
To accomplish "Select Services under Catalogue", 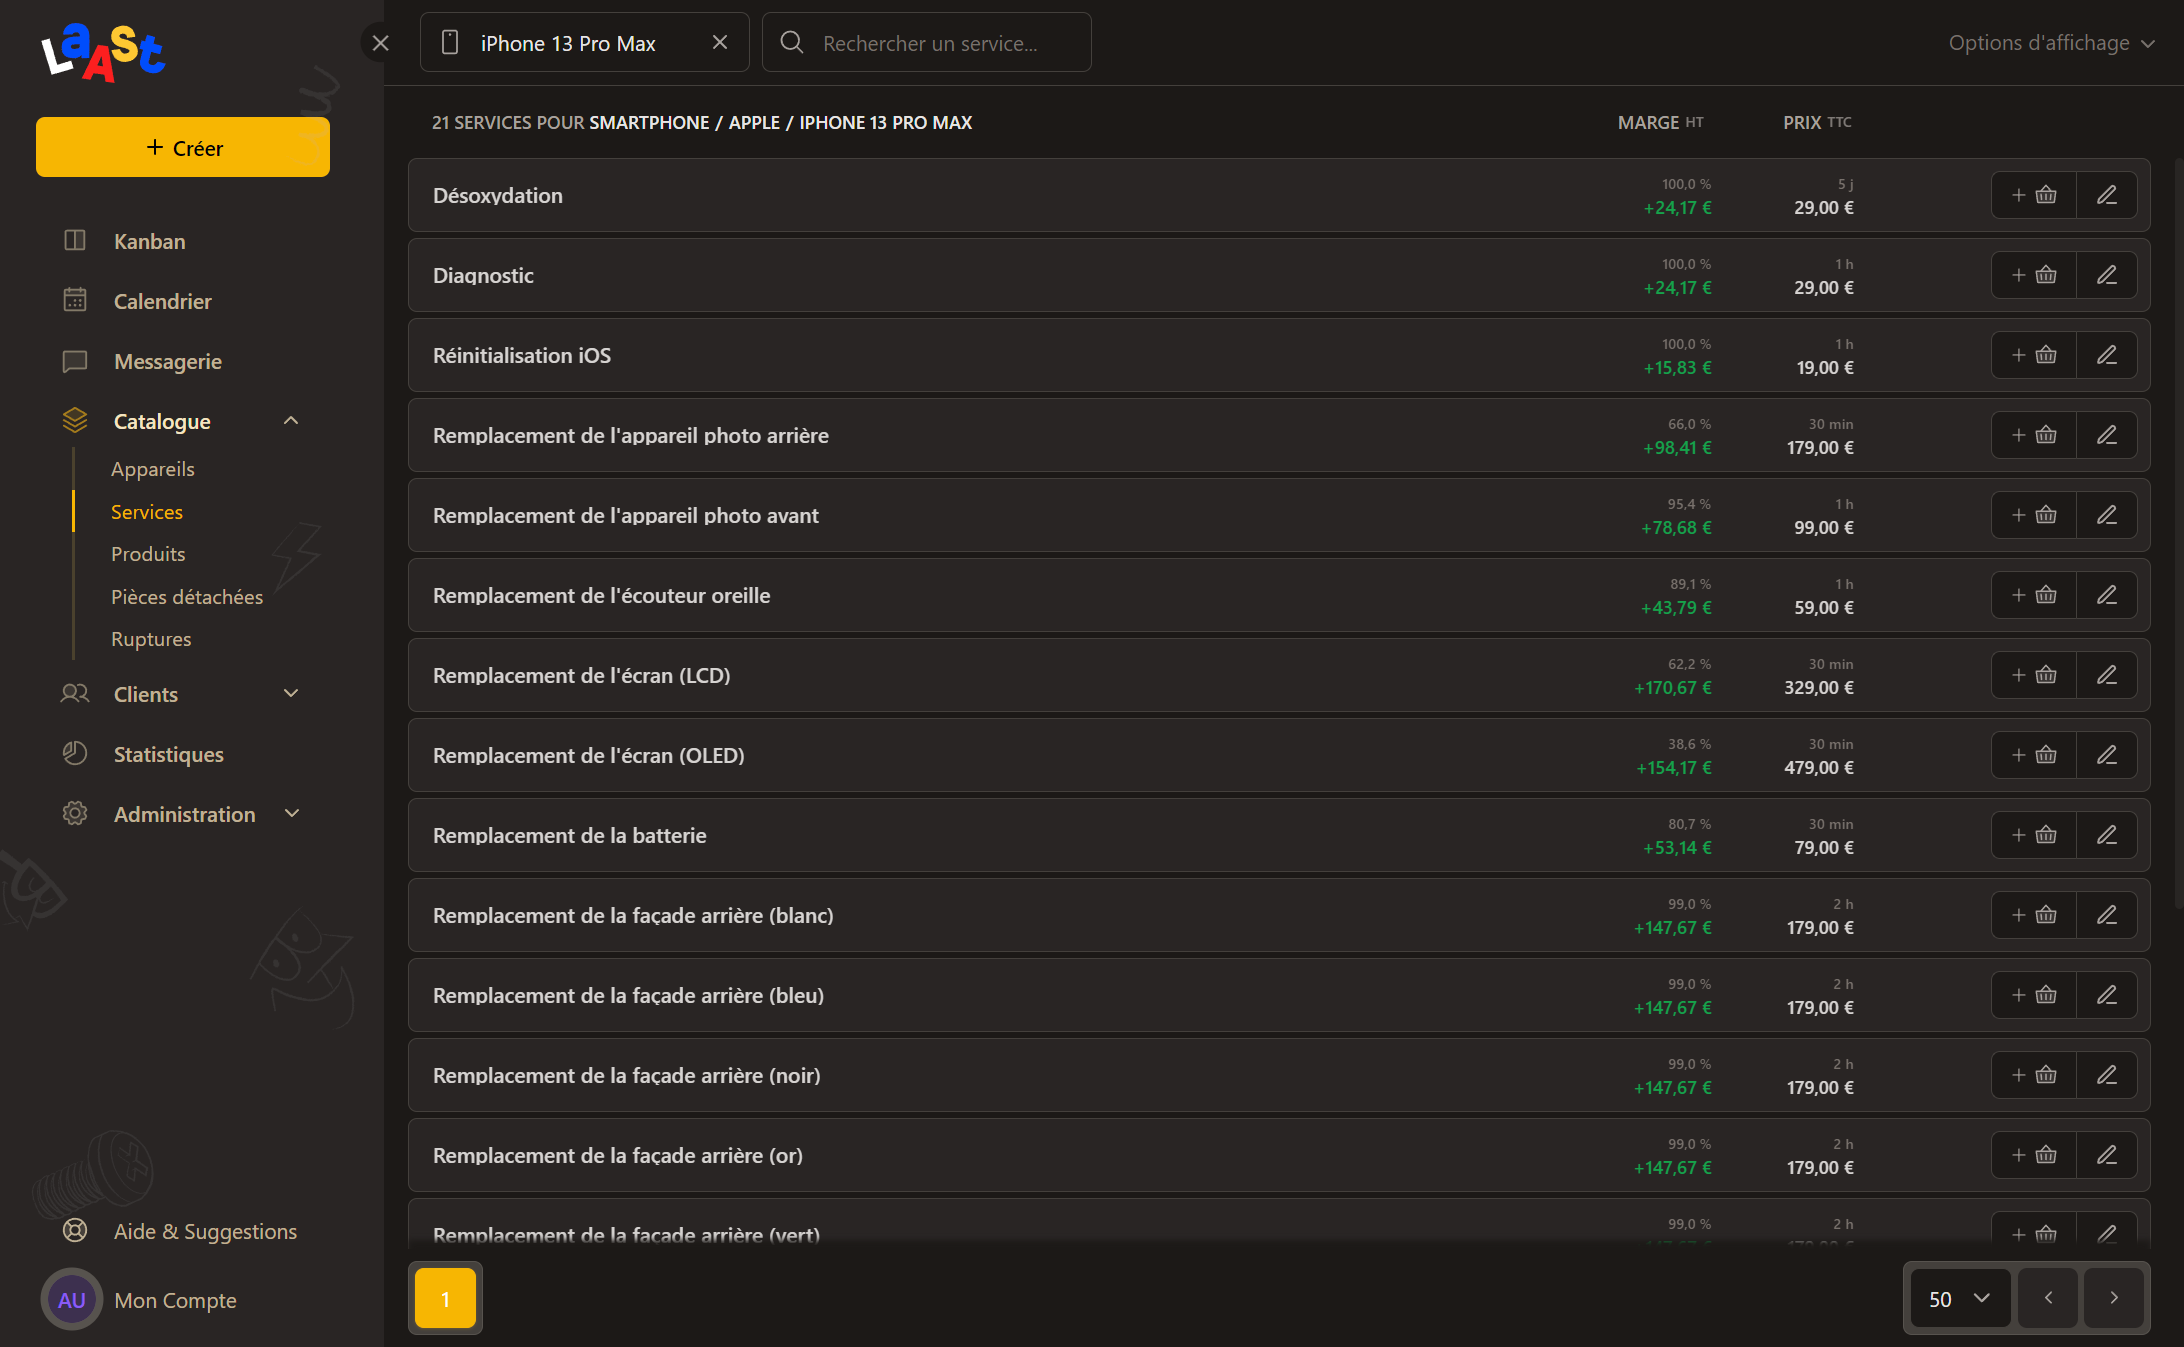I will (x=147, y=512).
